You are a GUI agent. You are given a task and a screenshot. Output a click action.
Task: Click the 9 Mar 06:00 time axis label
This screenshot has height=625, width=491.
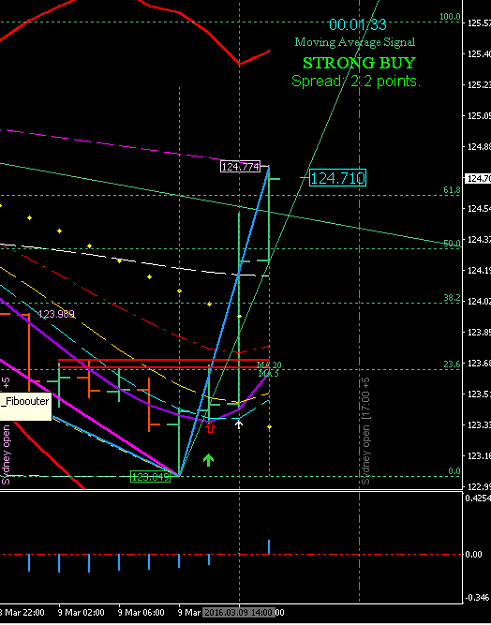pyautogui.click(x=141, y=612)
